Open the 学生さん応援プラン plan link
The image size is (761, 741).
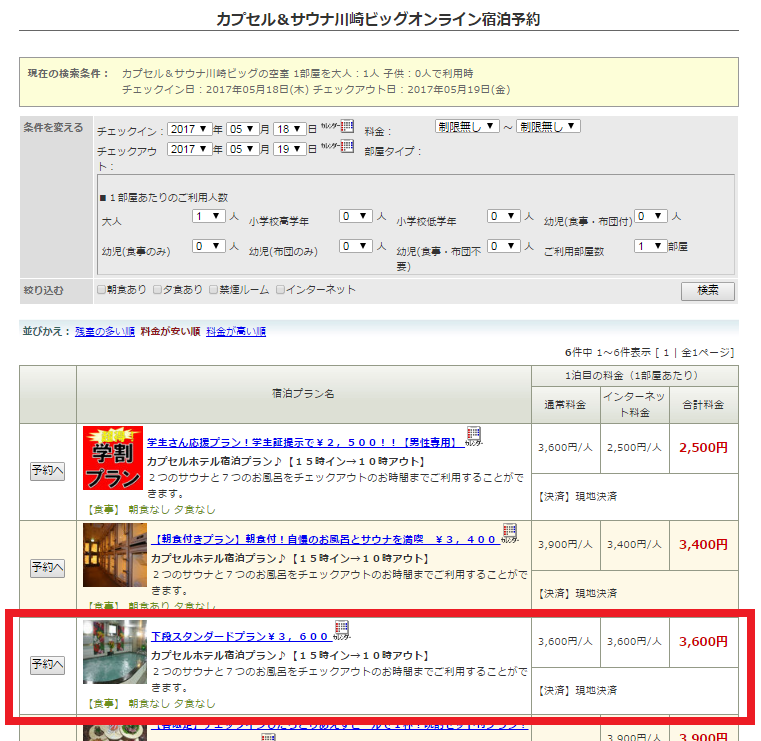click(x=305, y=443)
